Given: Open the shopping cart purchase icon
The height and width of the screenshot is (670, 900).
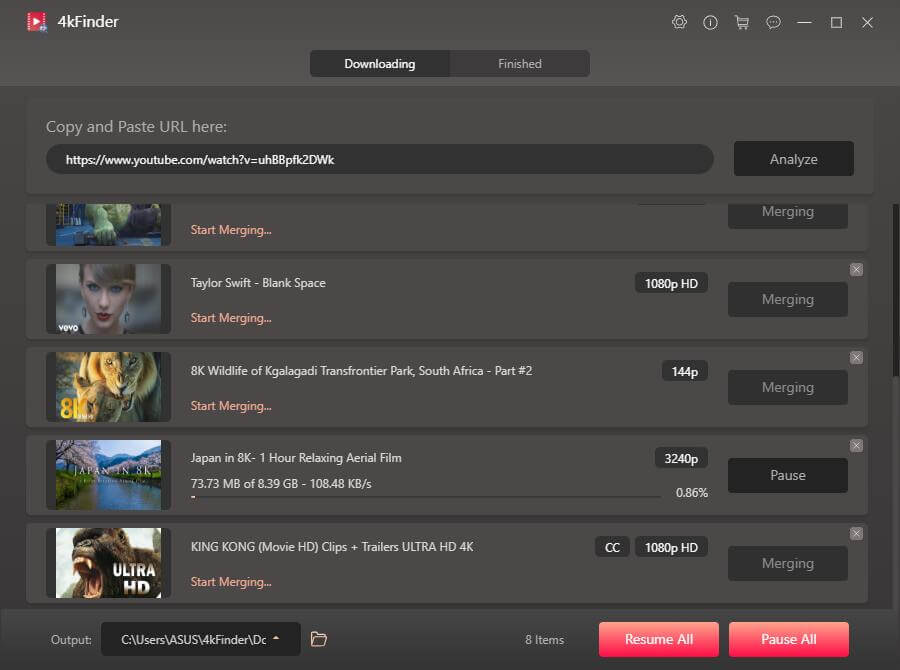Looking at the screenshot, I should [742, 22].
